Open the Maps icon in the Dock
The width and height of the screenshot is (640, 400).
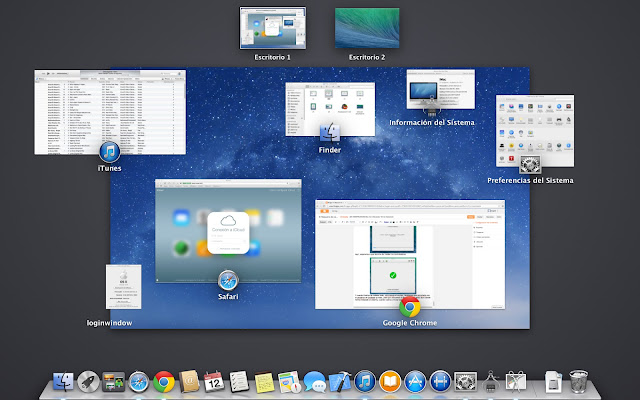[289, 382]
